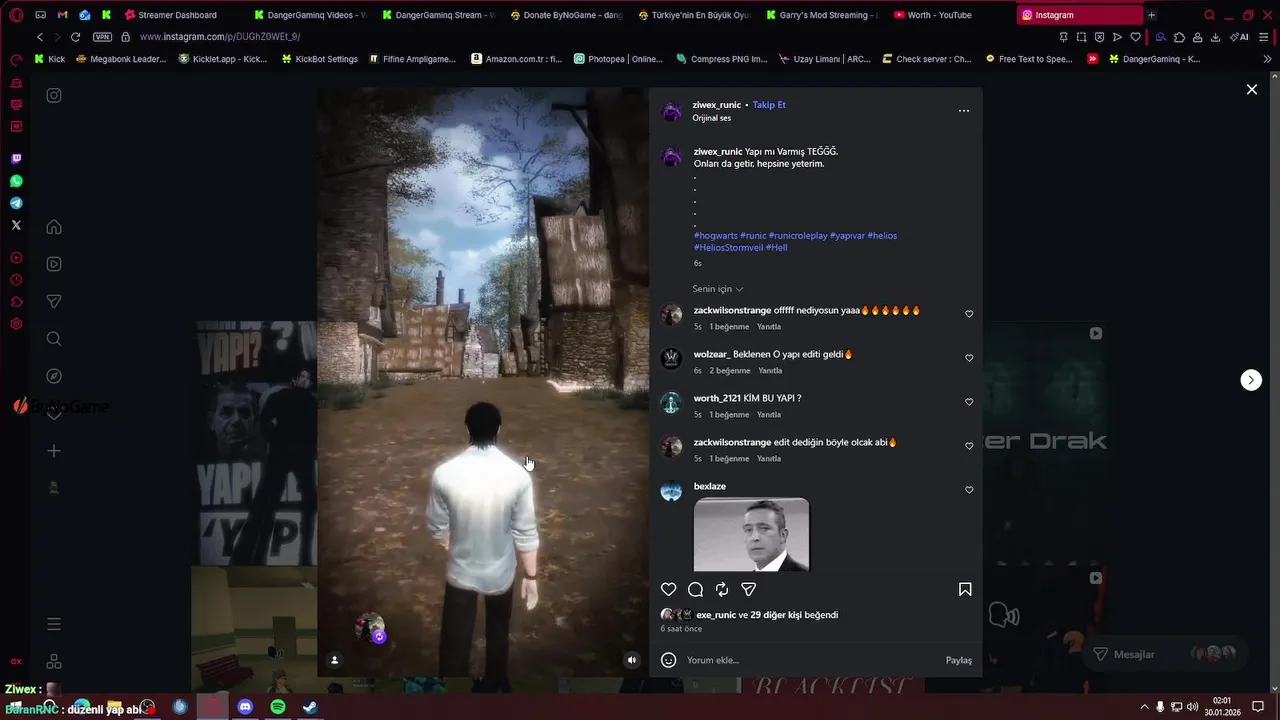Go to the next post arrow
This screenshot has width=1280, height=720.
click(1251, 380)
